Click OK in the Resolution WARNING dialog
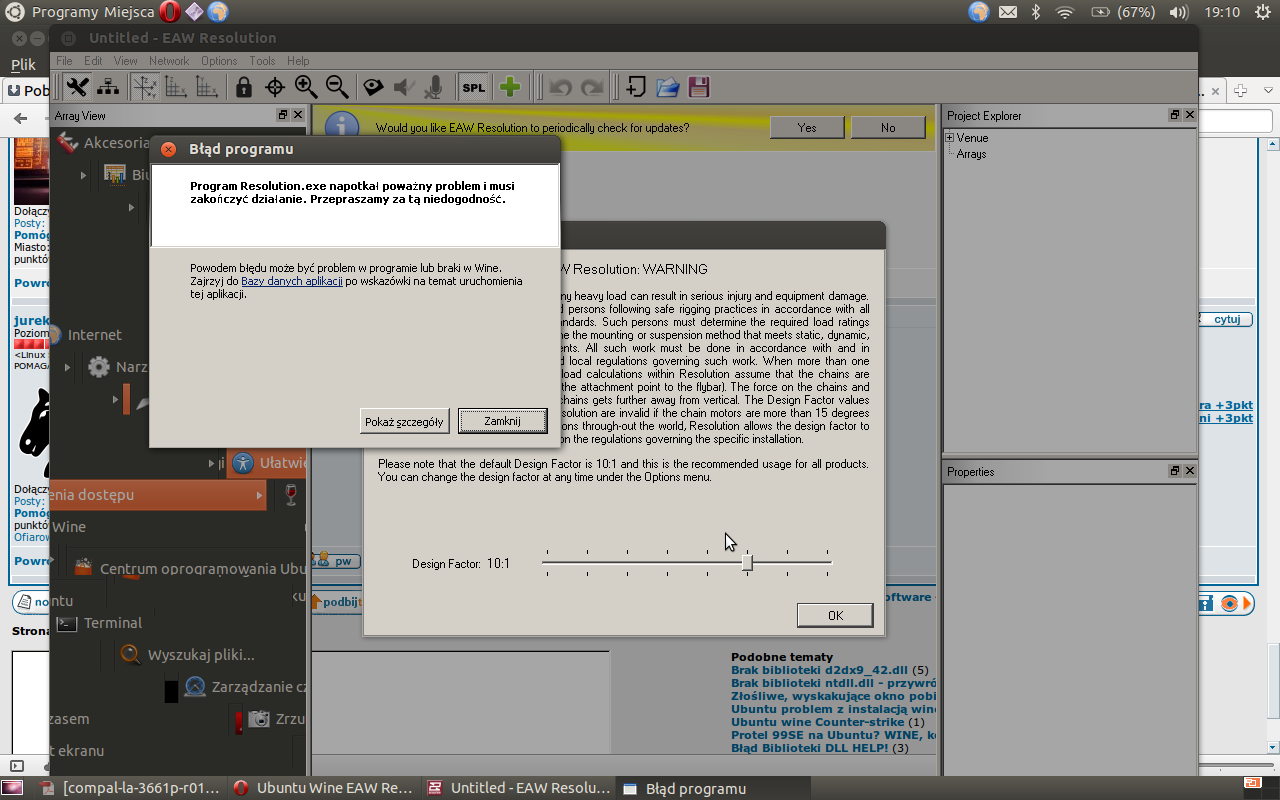The image size is (1280, 800). [835, 615]
